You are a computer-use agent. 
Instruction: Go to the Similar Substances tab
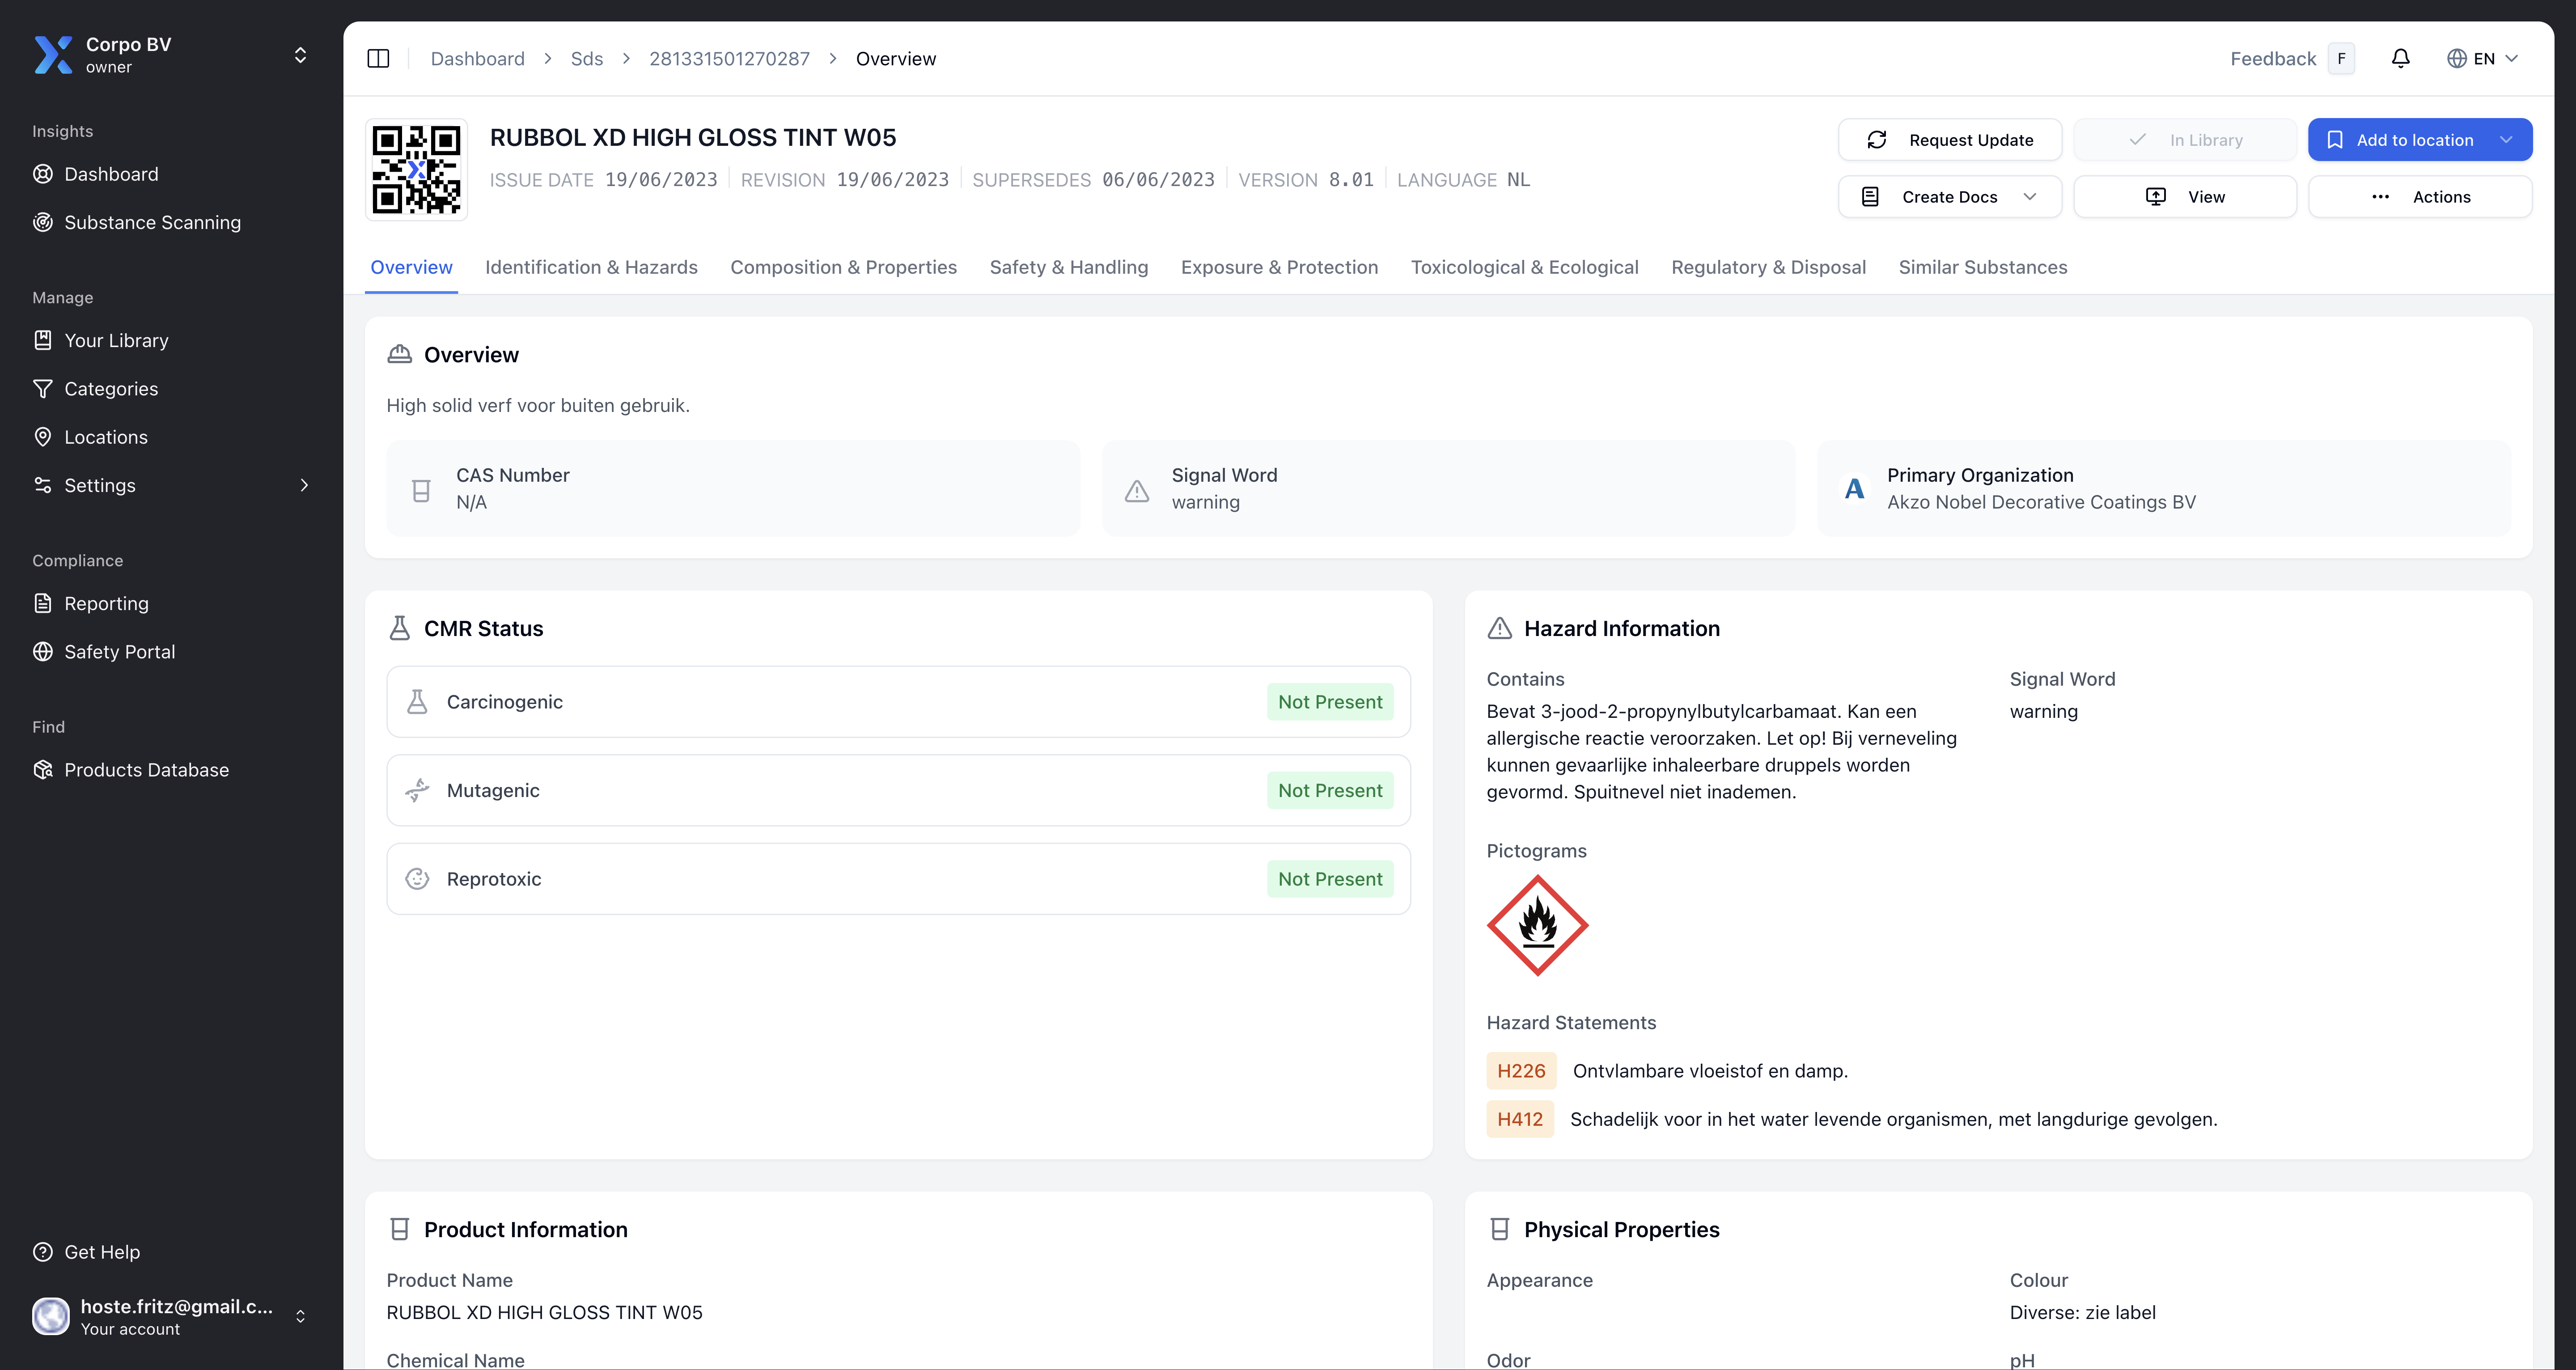coord(1982,267)
